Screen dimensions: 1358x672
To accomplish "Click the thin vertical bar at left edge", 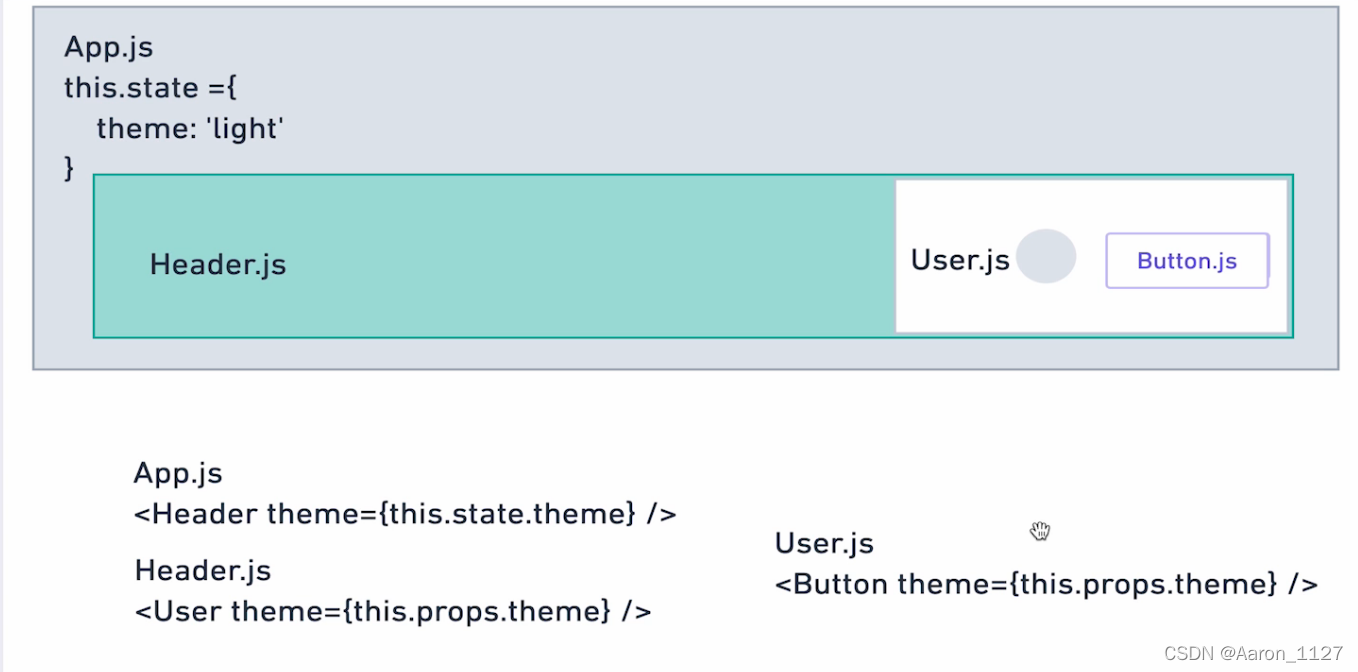I will (2, 336).
